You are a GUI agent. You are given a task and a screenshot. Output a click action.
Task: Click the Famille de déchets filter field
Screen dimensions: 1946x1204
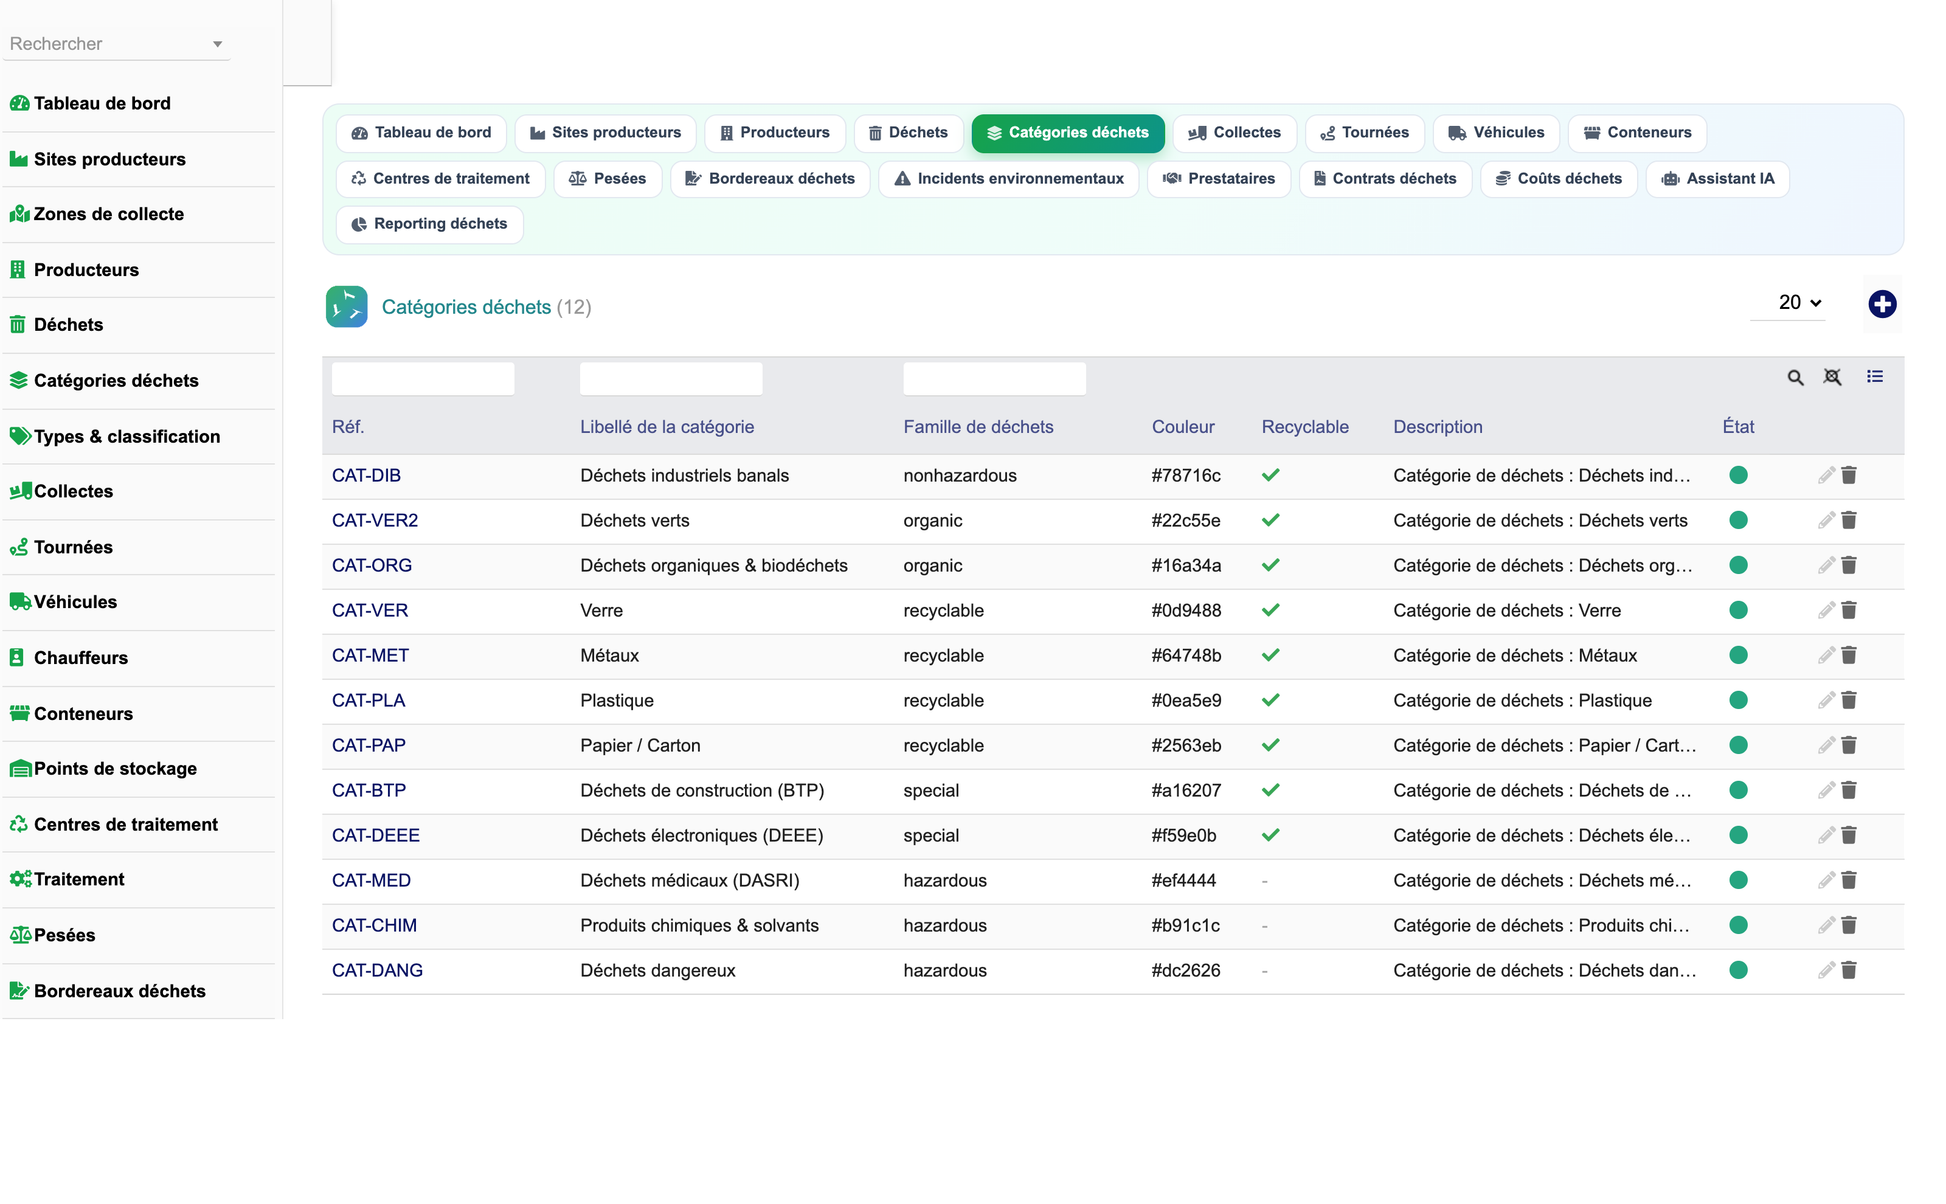(994, 379)
